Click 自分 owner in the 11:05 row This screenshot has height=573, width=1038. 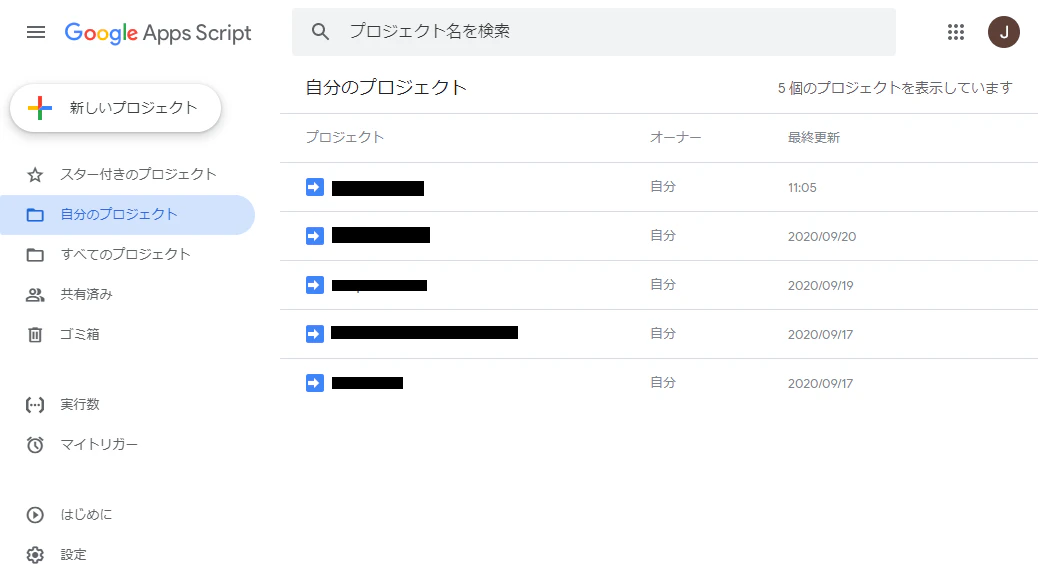[x=663, y=187]
